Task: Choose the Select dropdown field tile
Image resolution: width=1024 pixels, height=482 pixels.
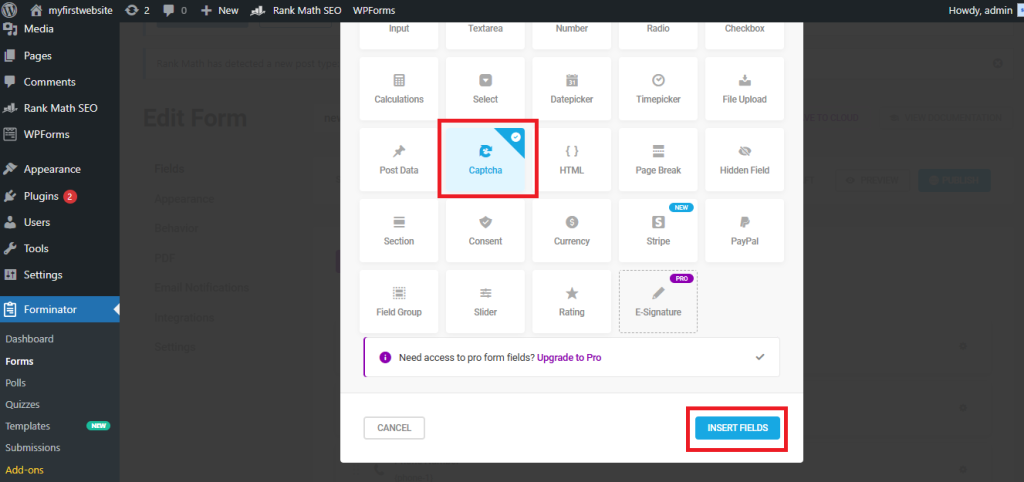Action: click(485, 90)
